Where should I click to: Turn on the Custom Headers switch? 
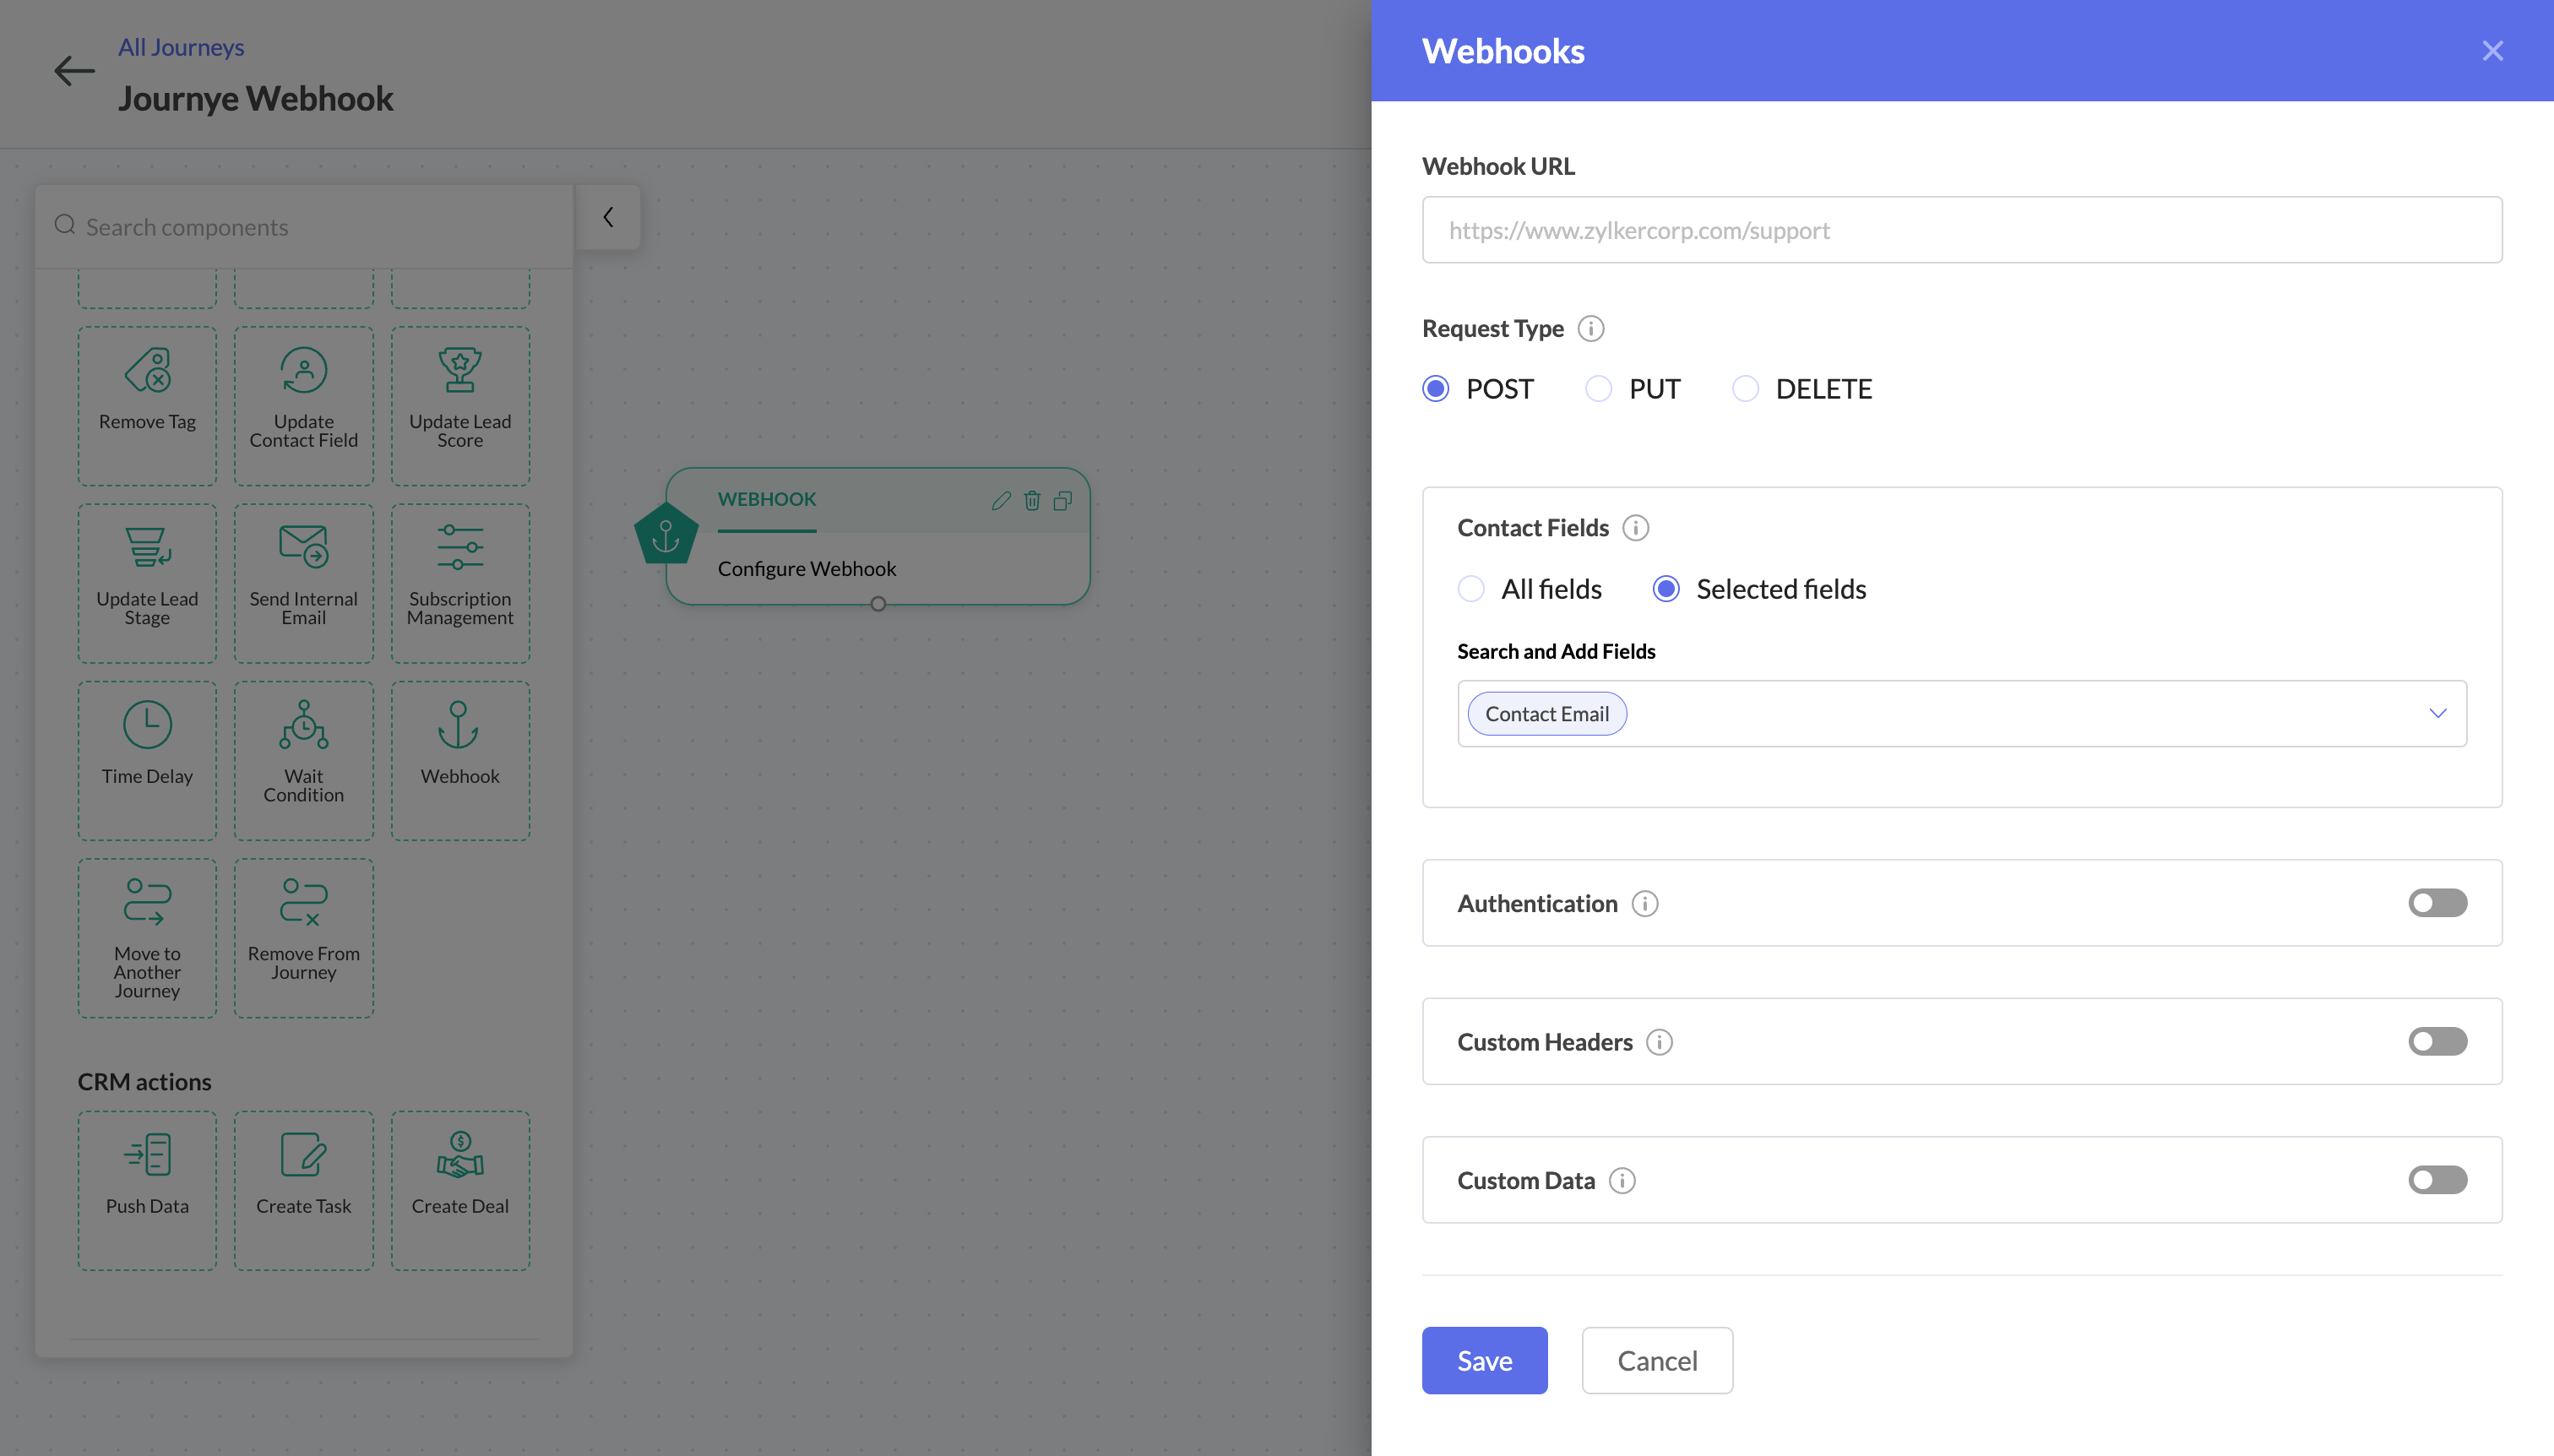2437,1042
